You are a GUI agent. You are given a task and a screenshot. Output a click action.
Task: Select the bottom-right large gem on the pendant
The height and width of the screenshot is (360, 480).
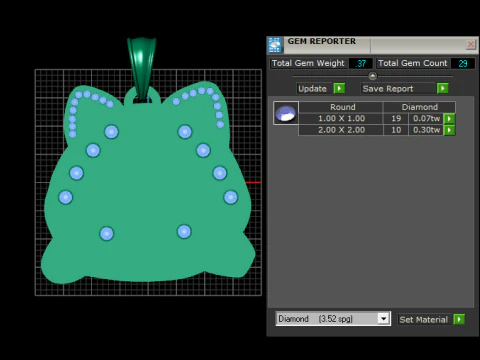pos(184,232)
